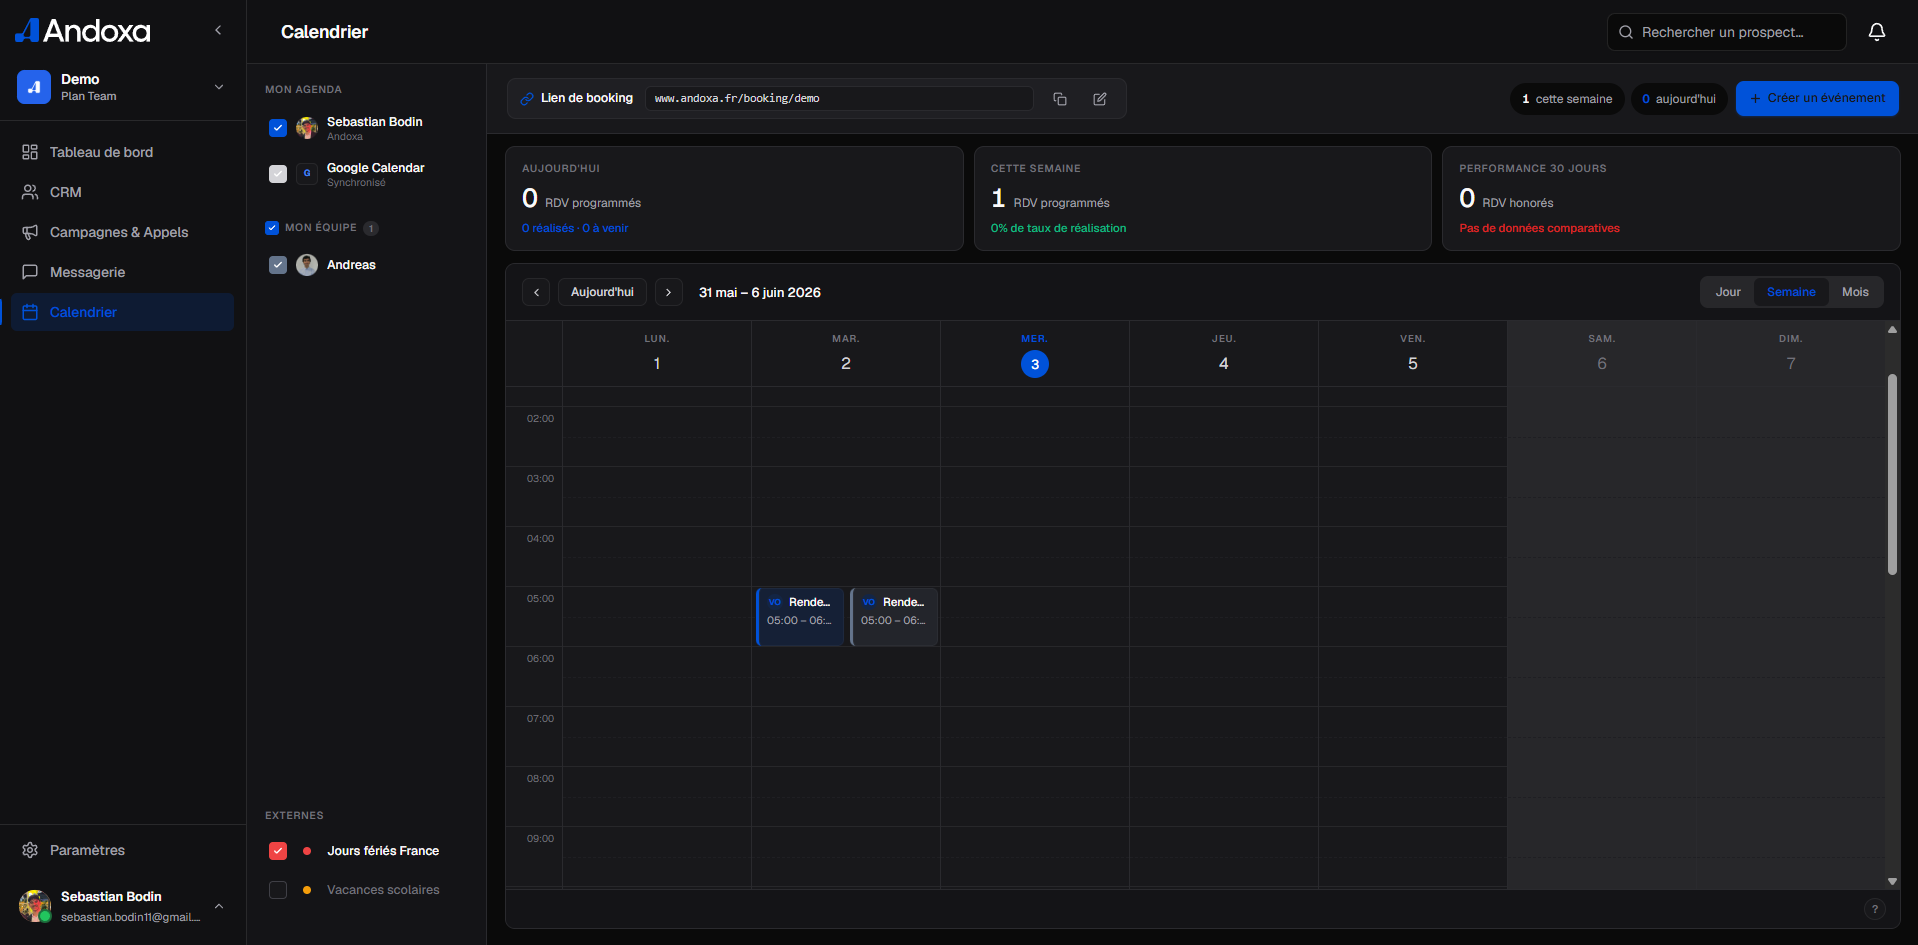Uncheck Jours fériés France checkbox
This screenshot has width=1918, height=945.
click(278, 851)
